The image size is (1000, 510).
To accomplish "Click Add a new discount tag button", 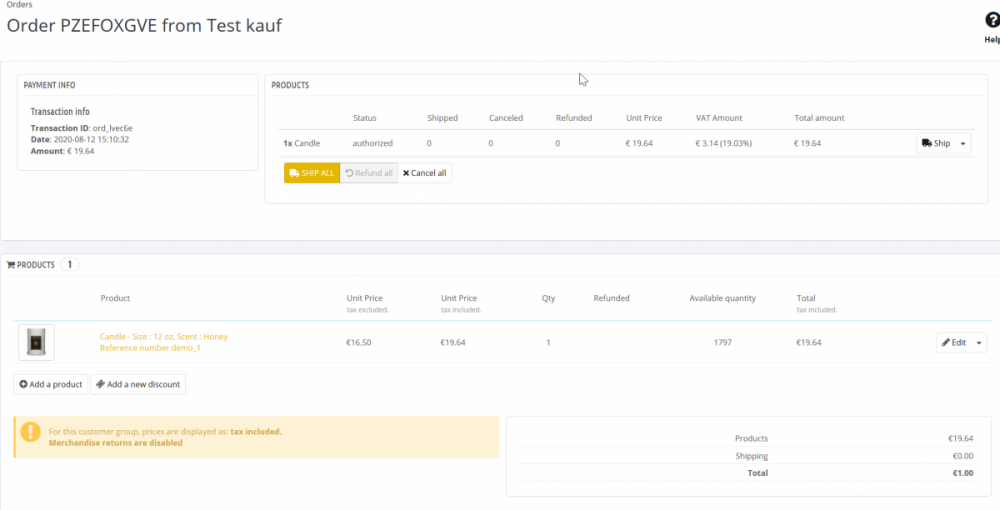I will [x=137, y=384].
